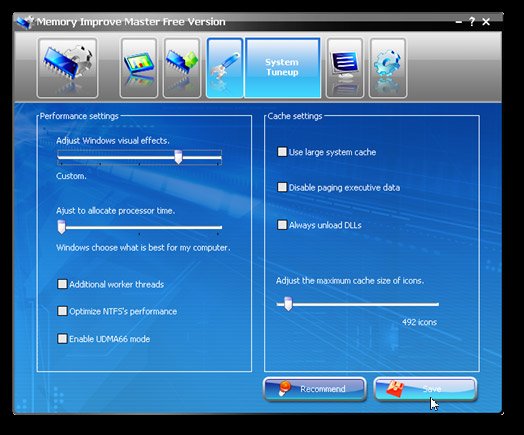The width and height of the screenshot is (524, 435).
Task: Click 'Adjust Windows visual effects.' label
Action: click(113, 141)
